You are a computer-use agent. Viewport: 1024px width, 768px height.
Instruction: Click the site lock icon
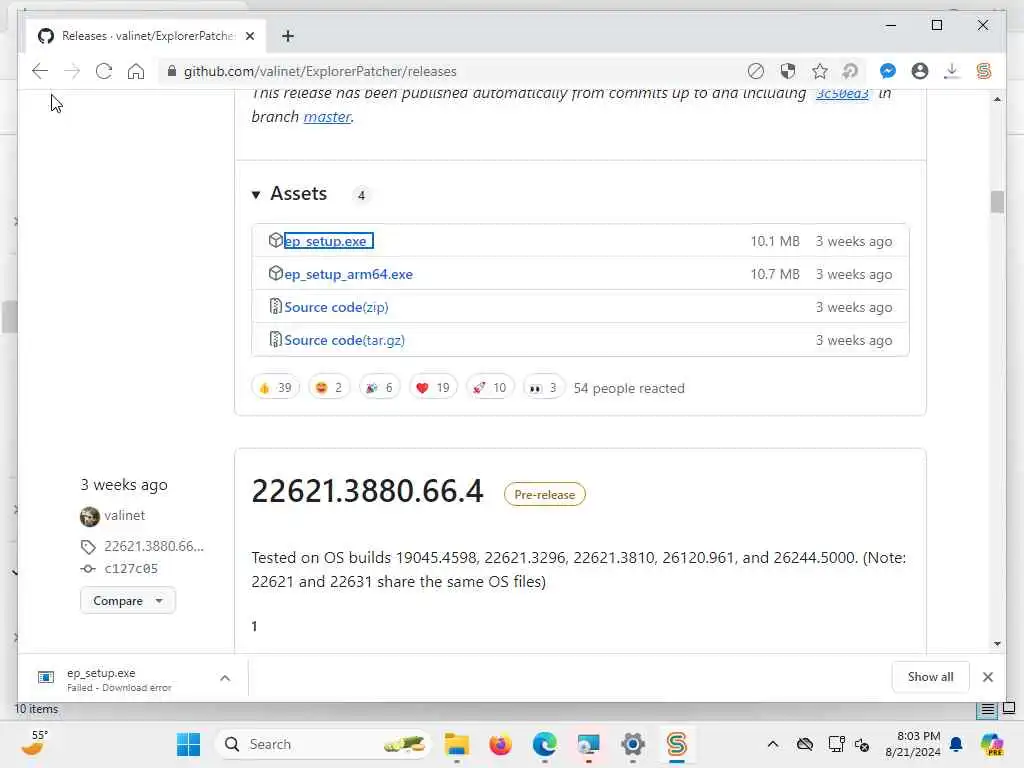pos(172,71)
